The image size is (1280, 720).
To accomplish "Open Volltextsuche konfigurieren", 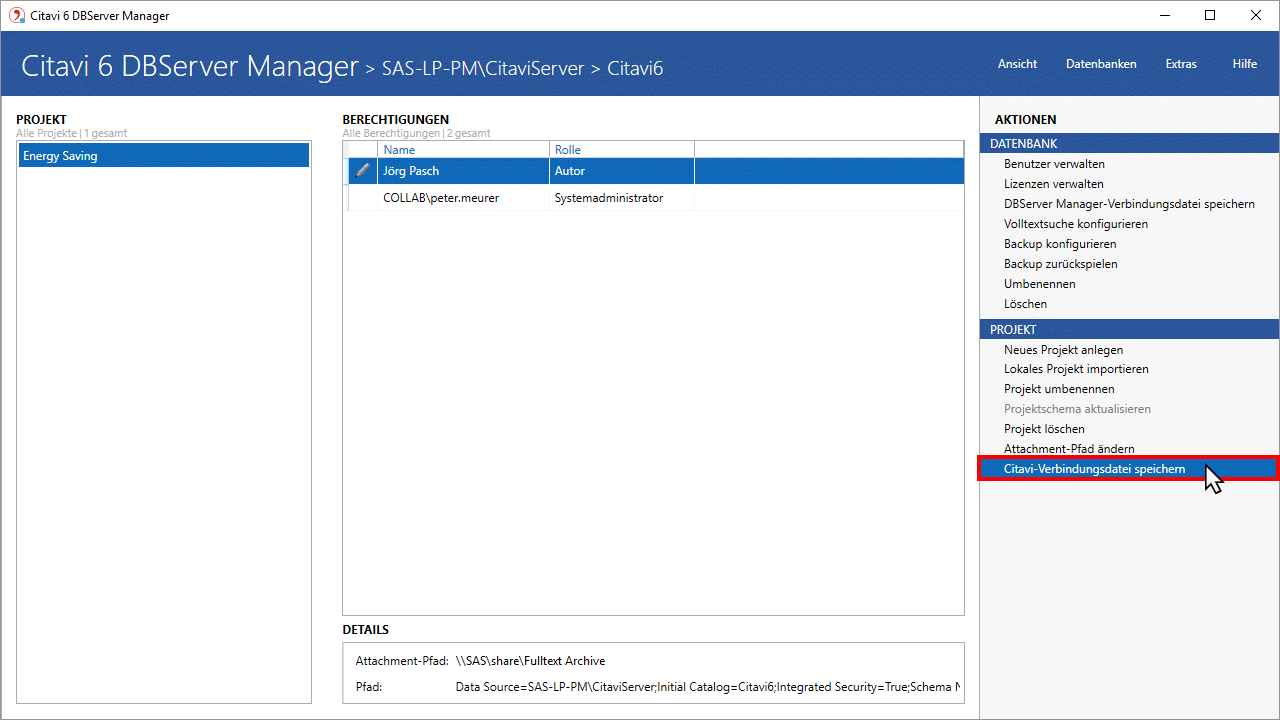I will [1076, 224].
